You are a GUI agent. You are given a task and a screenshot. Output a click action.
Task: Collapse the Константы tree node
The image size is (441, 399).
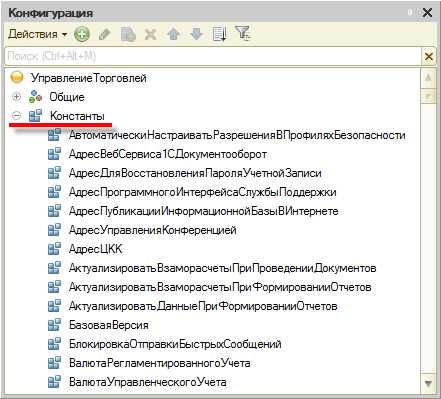16,116
